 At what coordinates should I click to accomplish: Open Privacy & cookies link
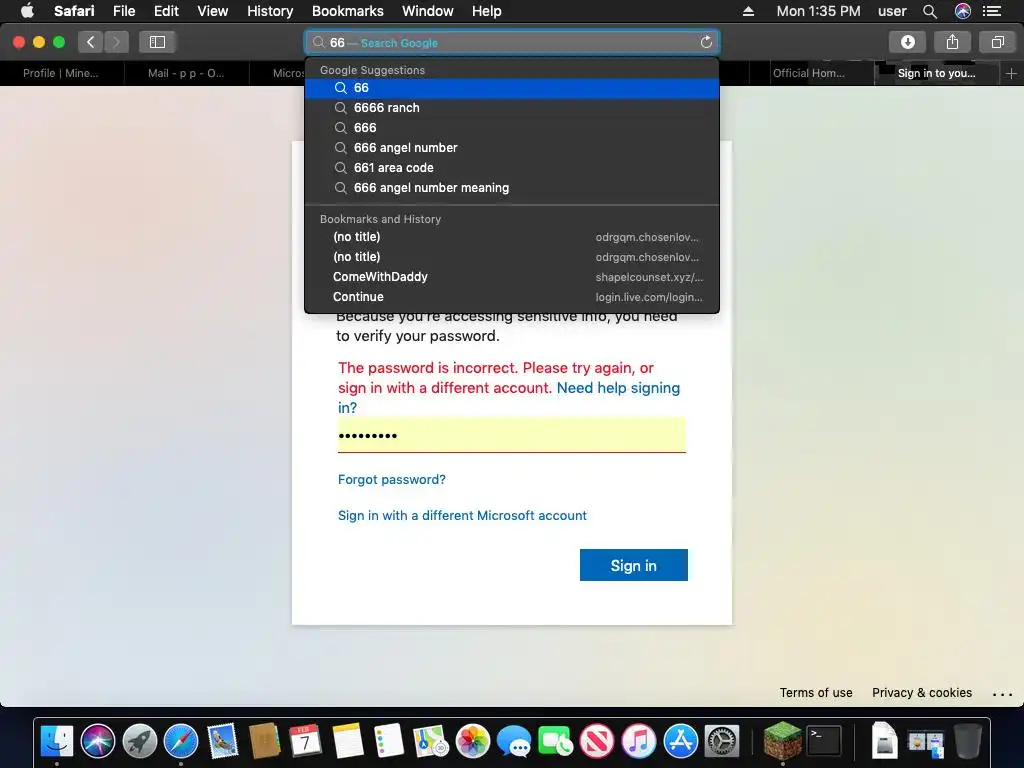click(x=921, y=693)
